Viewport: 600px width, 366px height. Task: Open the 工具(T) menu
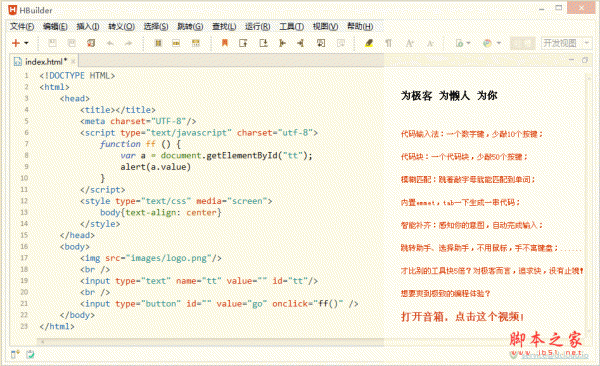[291, 26]
